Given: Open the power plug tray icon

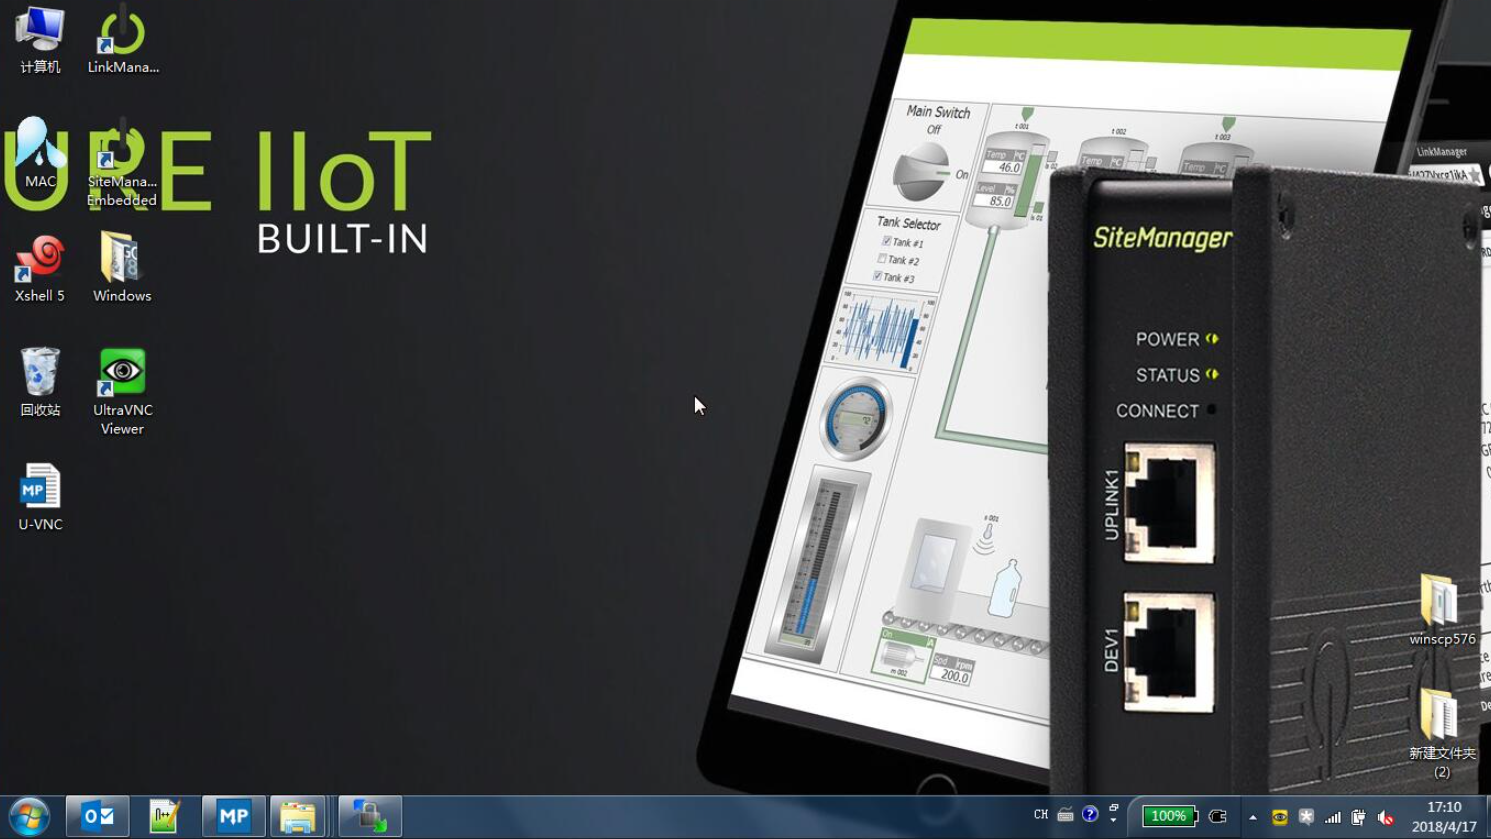Looking at the screenshot, I should pyautogui.click(x=1358, y=818).
